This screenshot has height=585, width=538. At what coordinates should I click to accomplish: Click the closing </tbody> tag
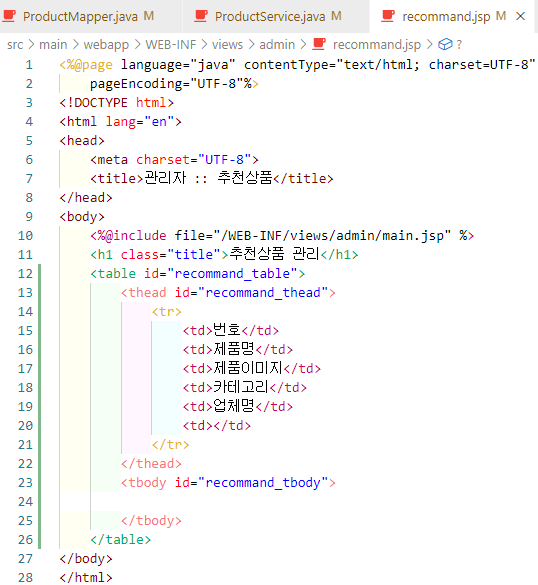[x=151, y=521]
